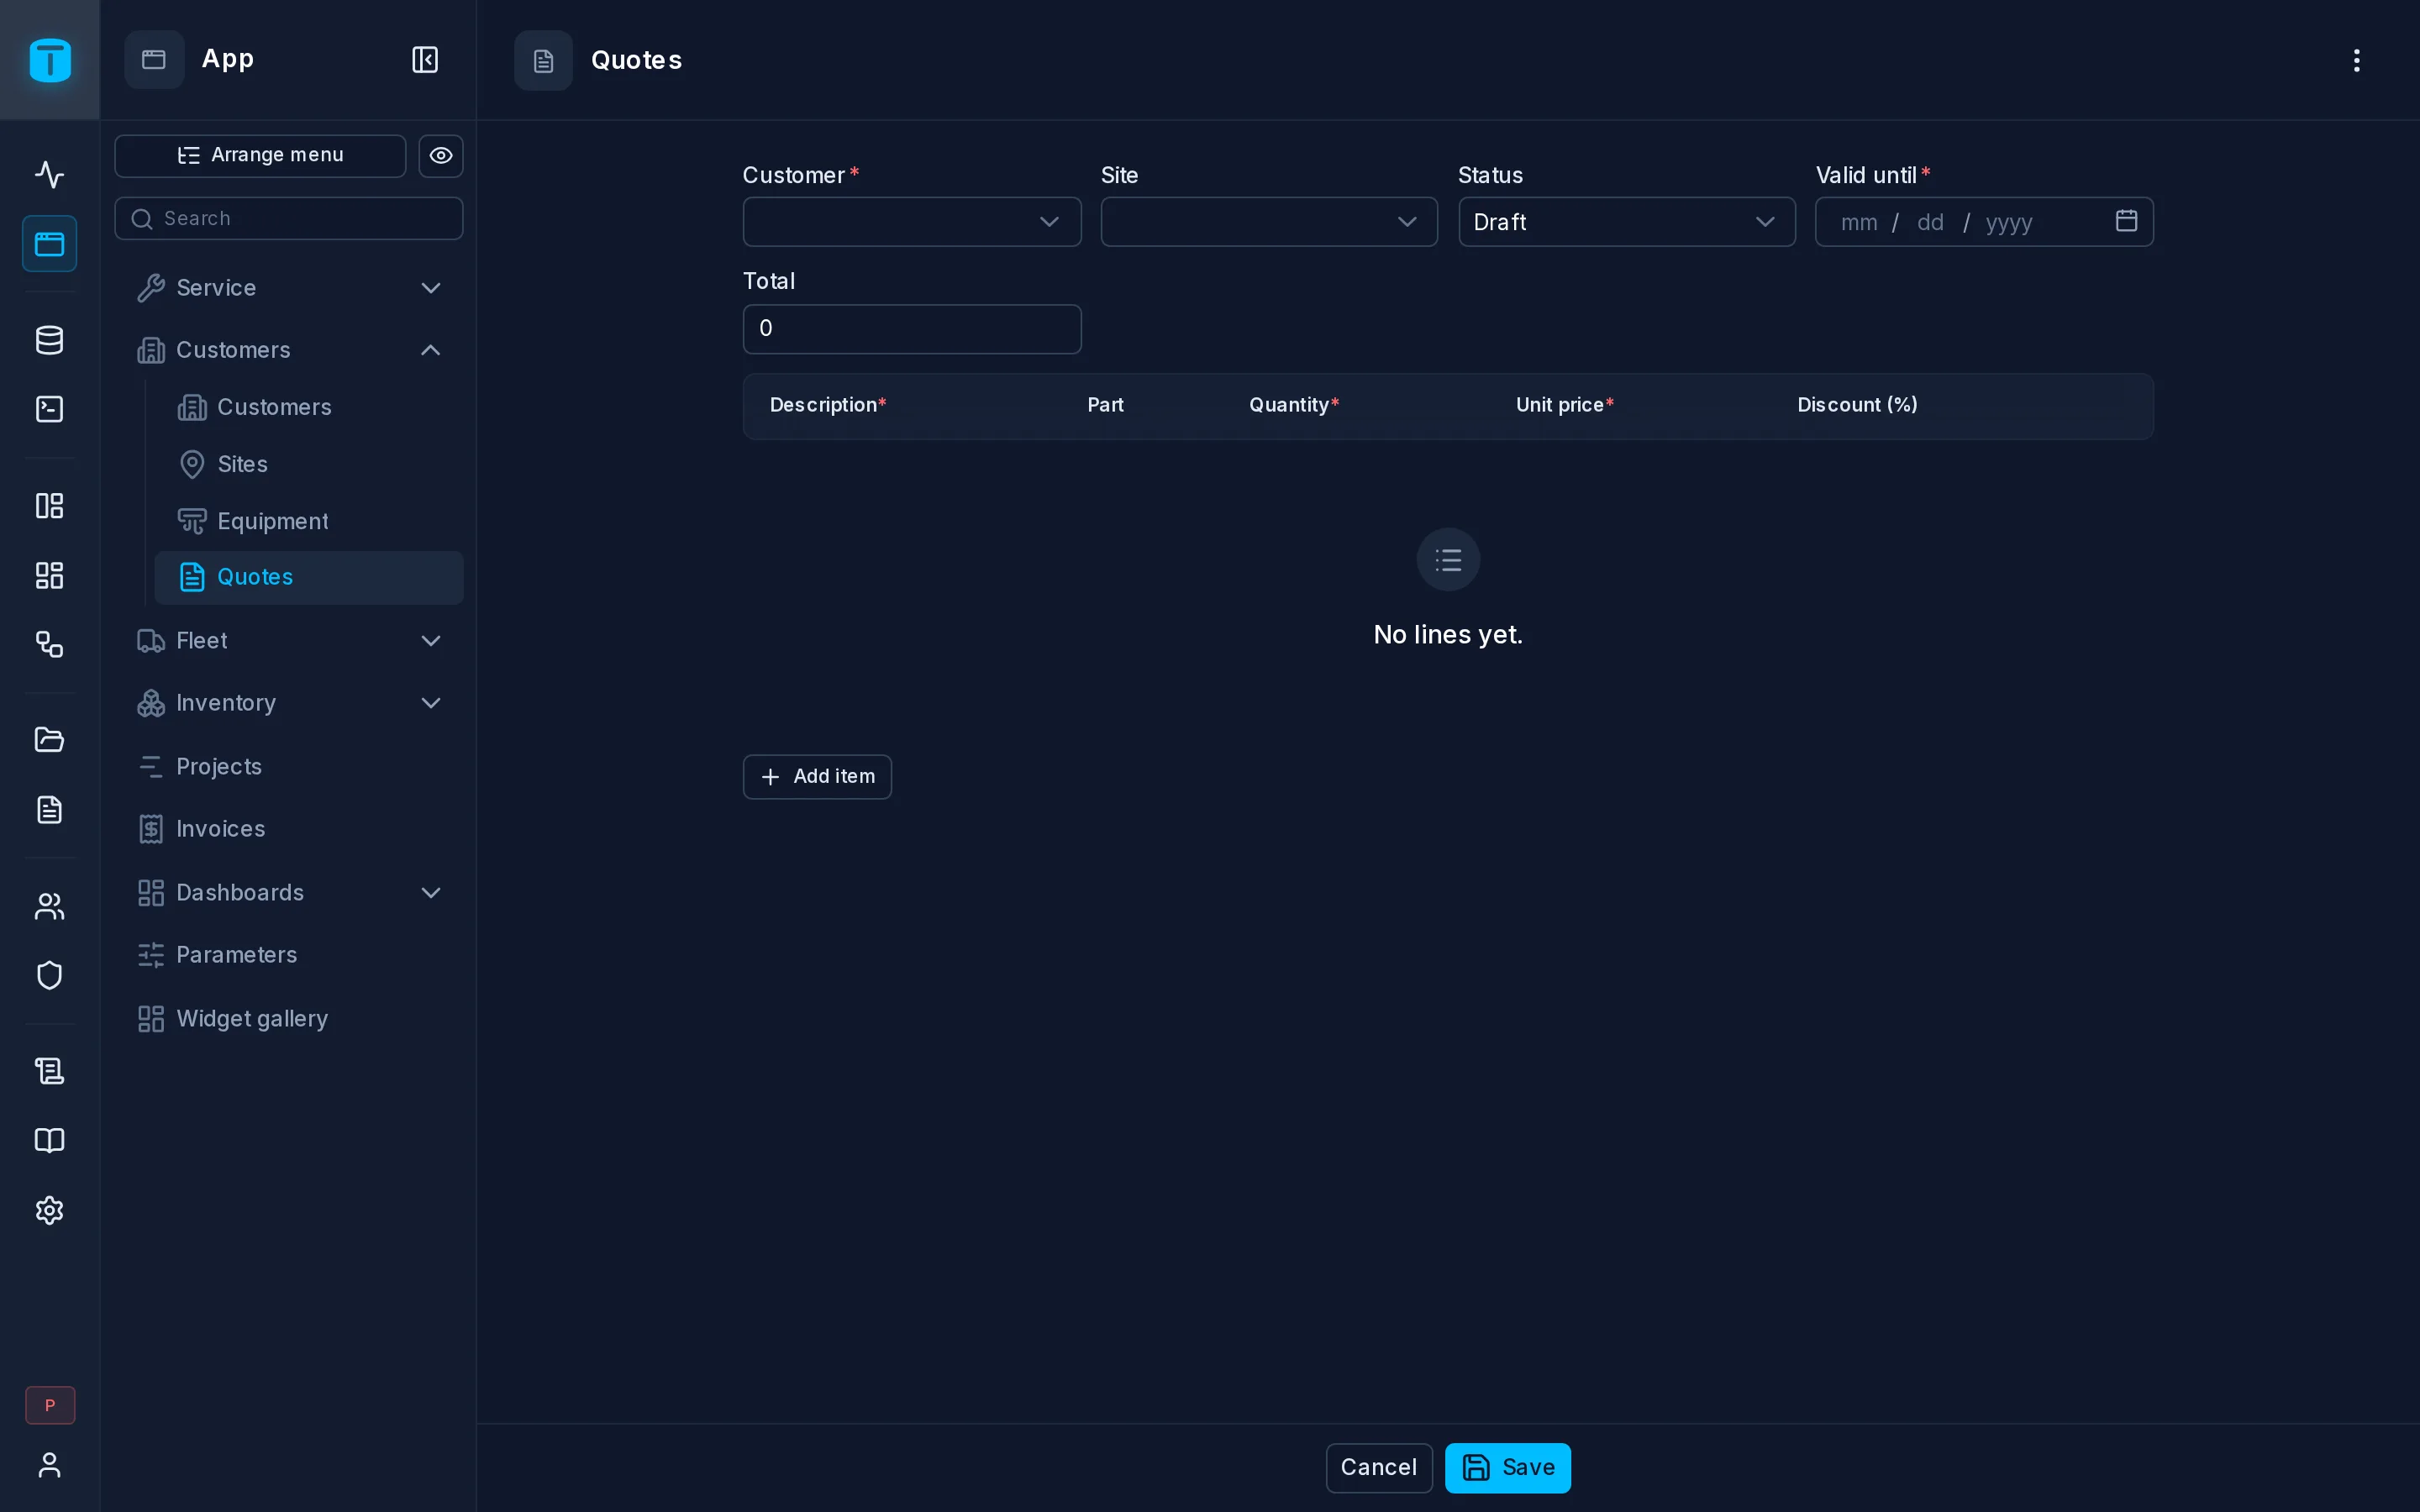This screenshot has width=2420, height=1512.
Task: Open the terminal console icon in rail
Action: pos(50,409)
